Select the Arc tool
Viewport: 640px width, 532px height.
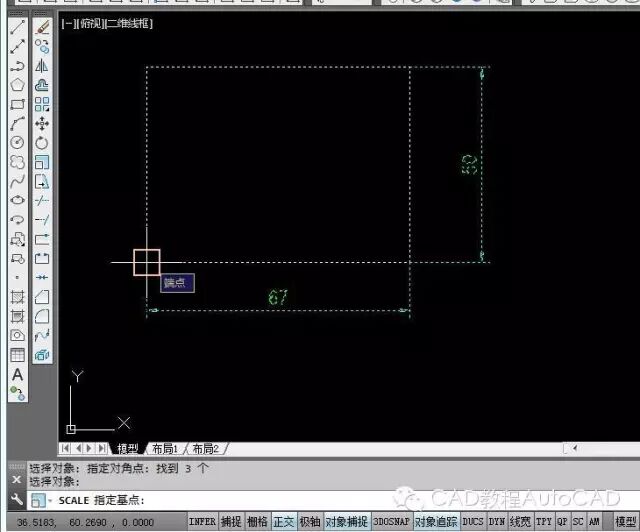coord(17,123)
